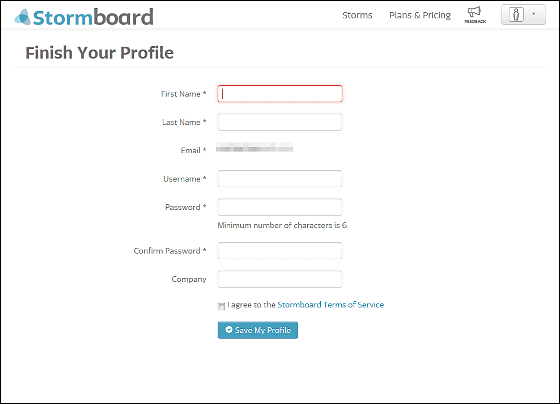Screen dimensions: 560x404
Task: Go to Plans & Pricing
Action: click(x=420, y=15)
